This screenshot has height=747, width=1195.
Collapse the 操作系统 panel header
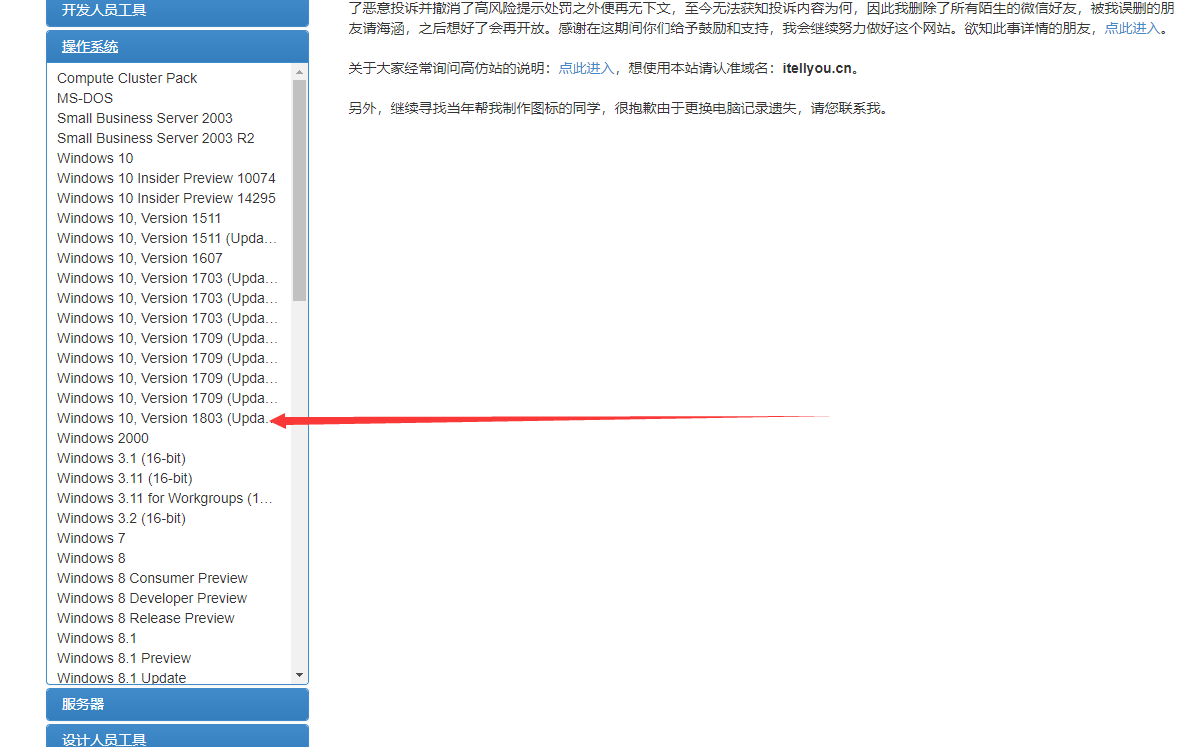tap(90, 47)
